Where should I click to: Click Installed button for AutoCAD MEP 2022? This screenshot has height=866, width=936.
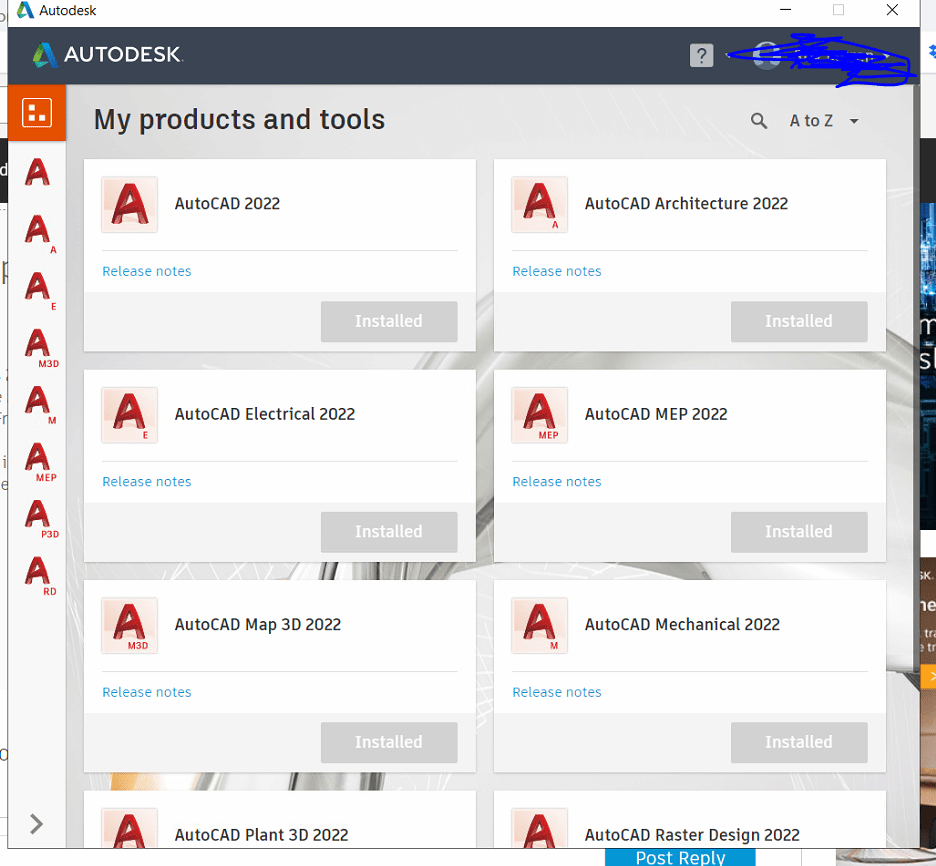(x=799, y=532)
